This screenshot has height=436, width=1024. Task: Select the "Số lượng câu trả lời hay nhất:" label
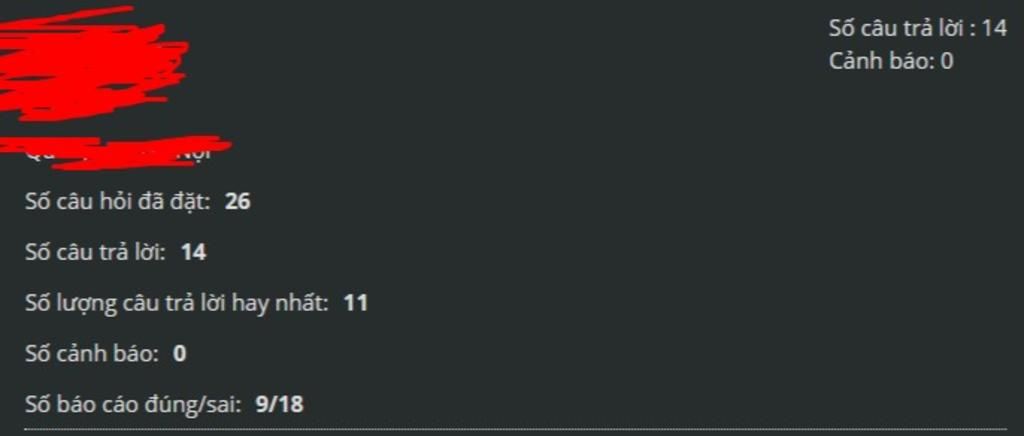(x=177, y=304)
